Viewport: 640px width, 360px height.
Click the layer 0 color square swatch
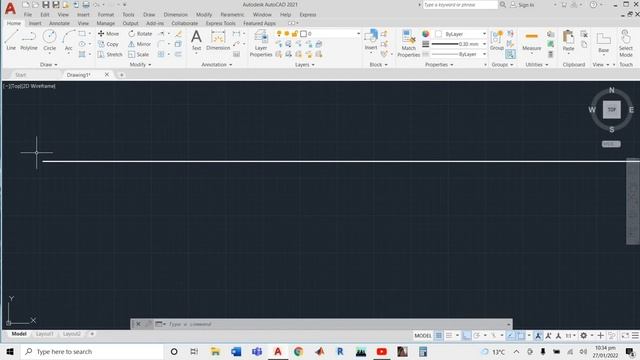[303, 33]
